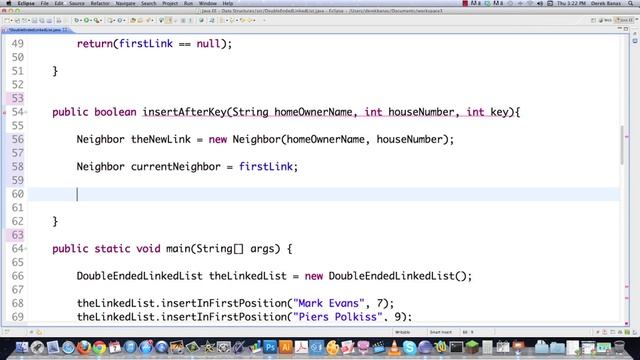The image size is (640, 360).
Task: Open VLC from the dock
Action: tap(394, 347)
